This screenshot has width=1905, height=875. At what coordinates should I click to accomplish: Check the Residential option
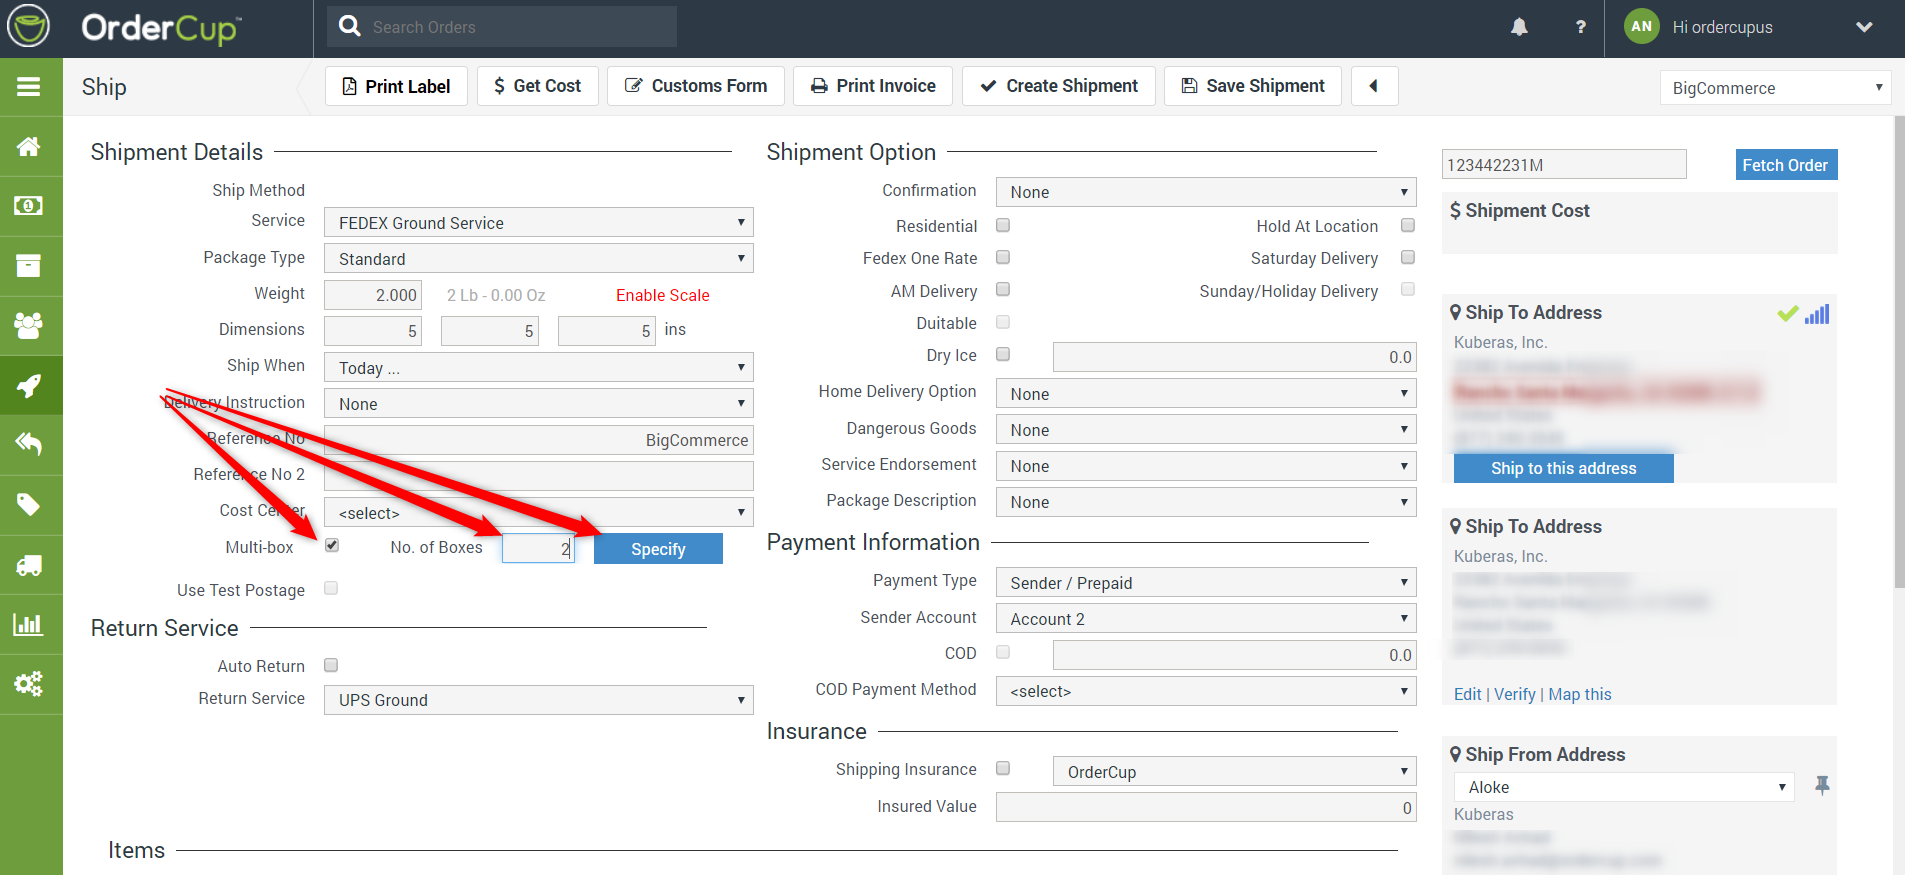click(1003, 225)
